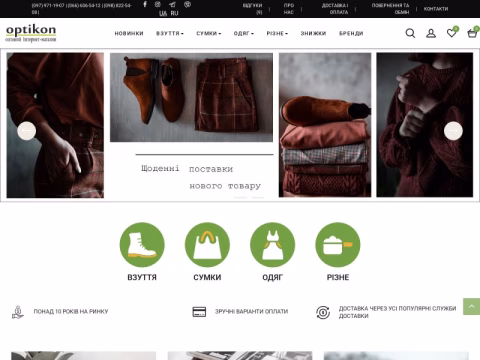The height and width of the screenshot is (360, 480).
Task: Open the user account icon
Action: 431,33
